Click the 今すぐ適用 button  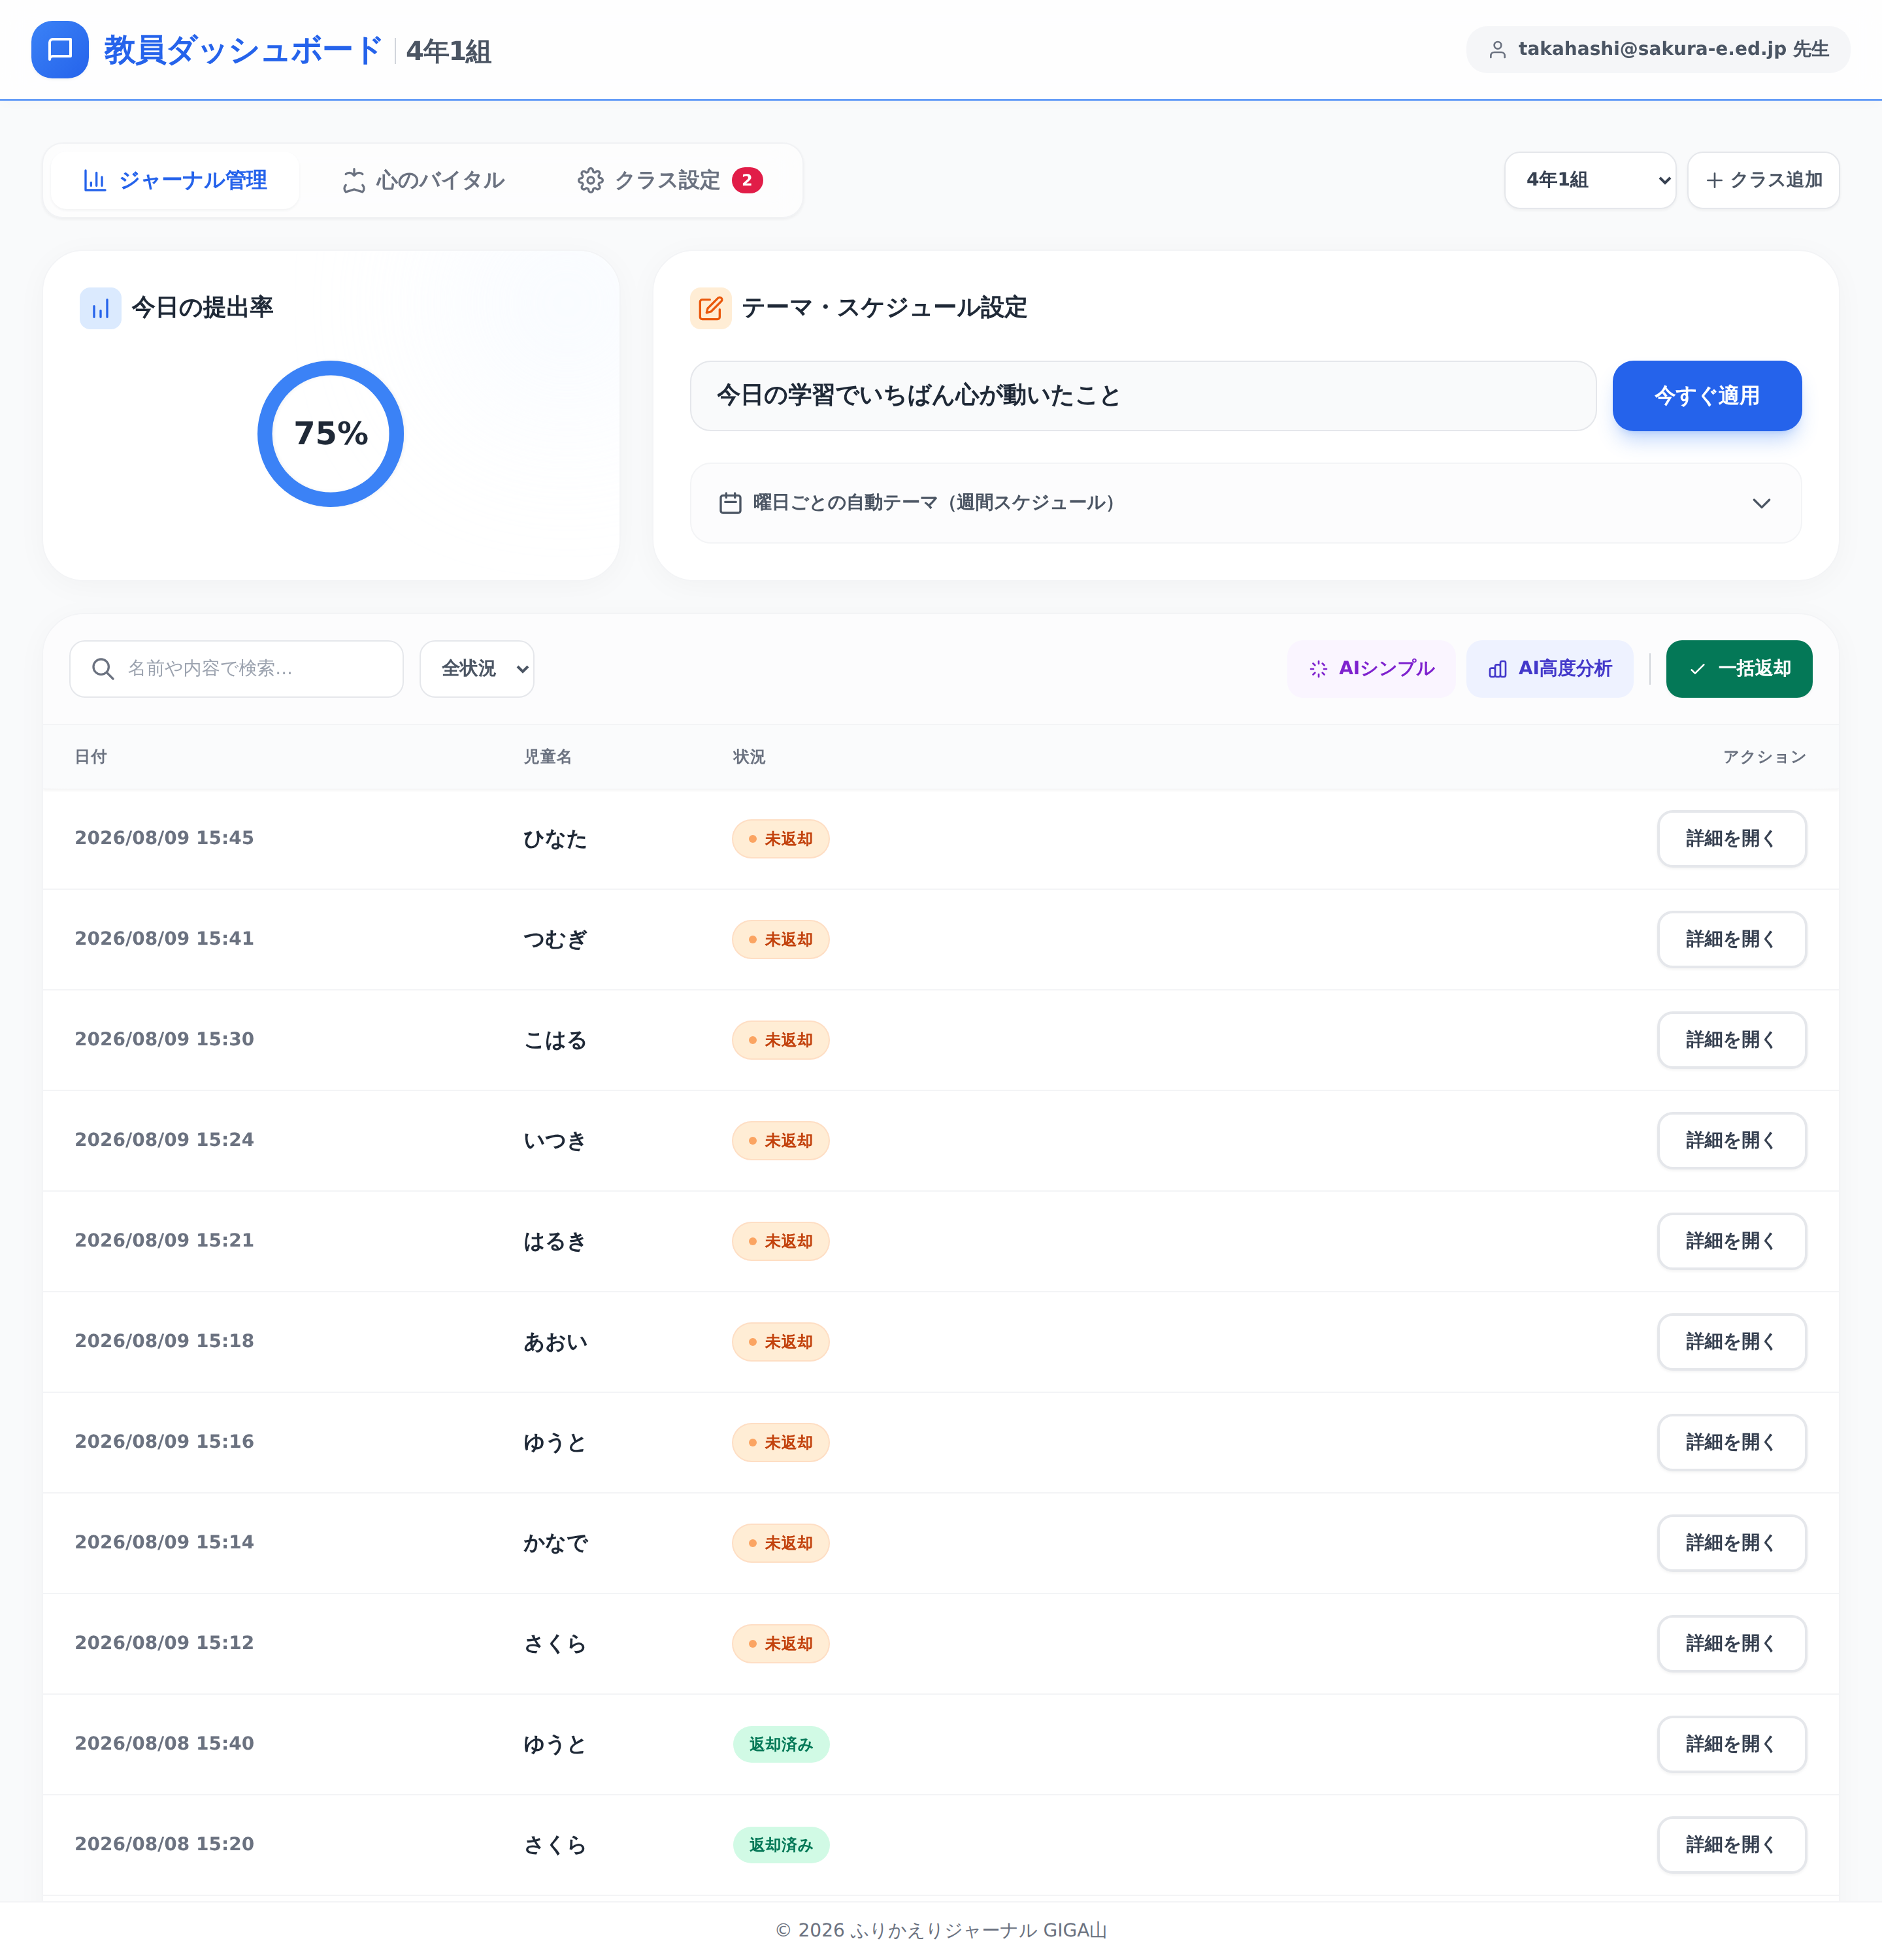tap(1707, 396)
